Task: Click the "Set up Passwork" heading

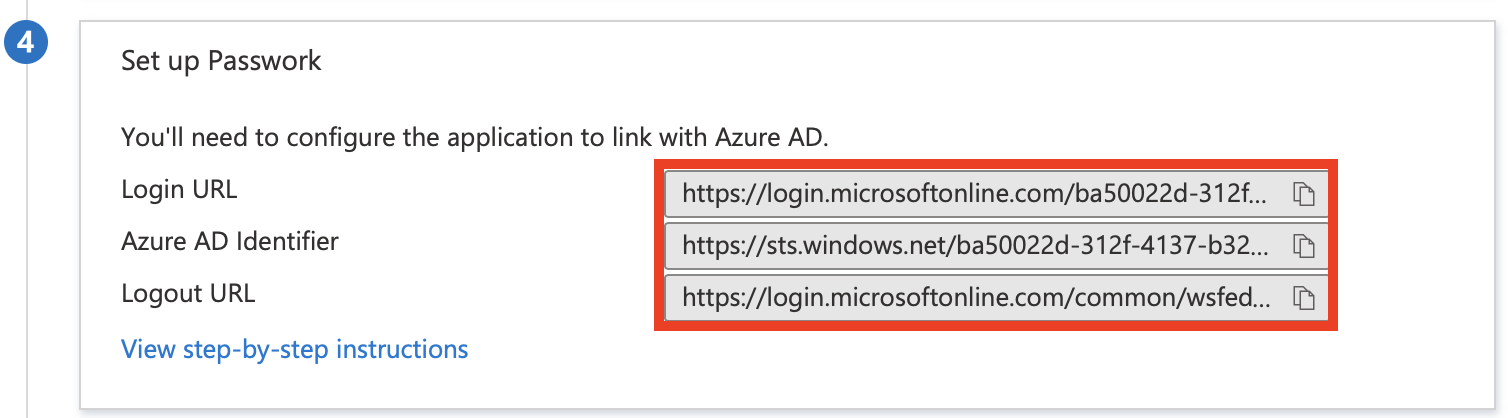Action: click(221, 61)
